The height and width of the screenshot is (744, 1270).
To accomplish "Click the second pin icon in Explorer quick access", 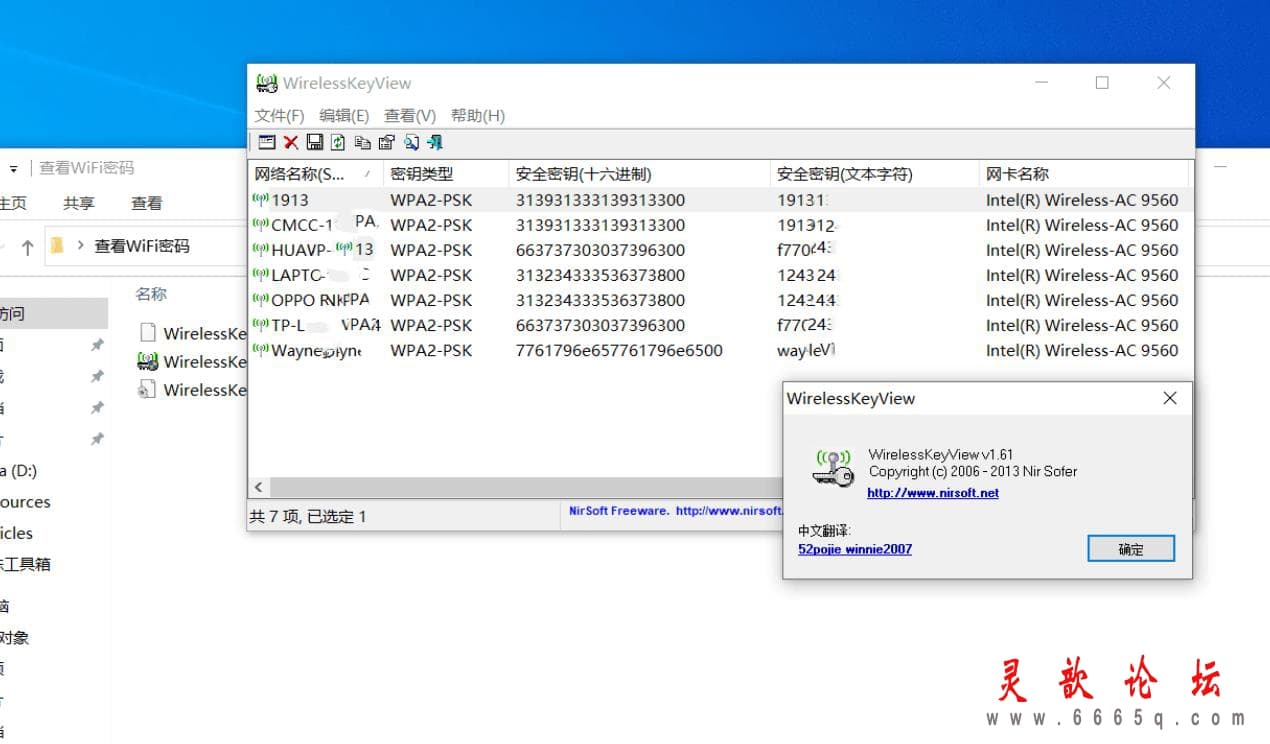I will point(97,376).
